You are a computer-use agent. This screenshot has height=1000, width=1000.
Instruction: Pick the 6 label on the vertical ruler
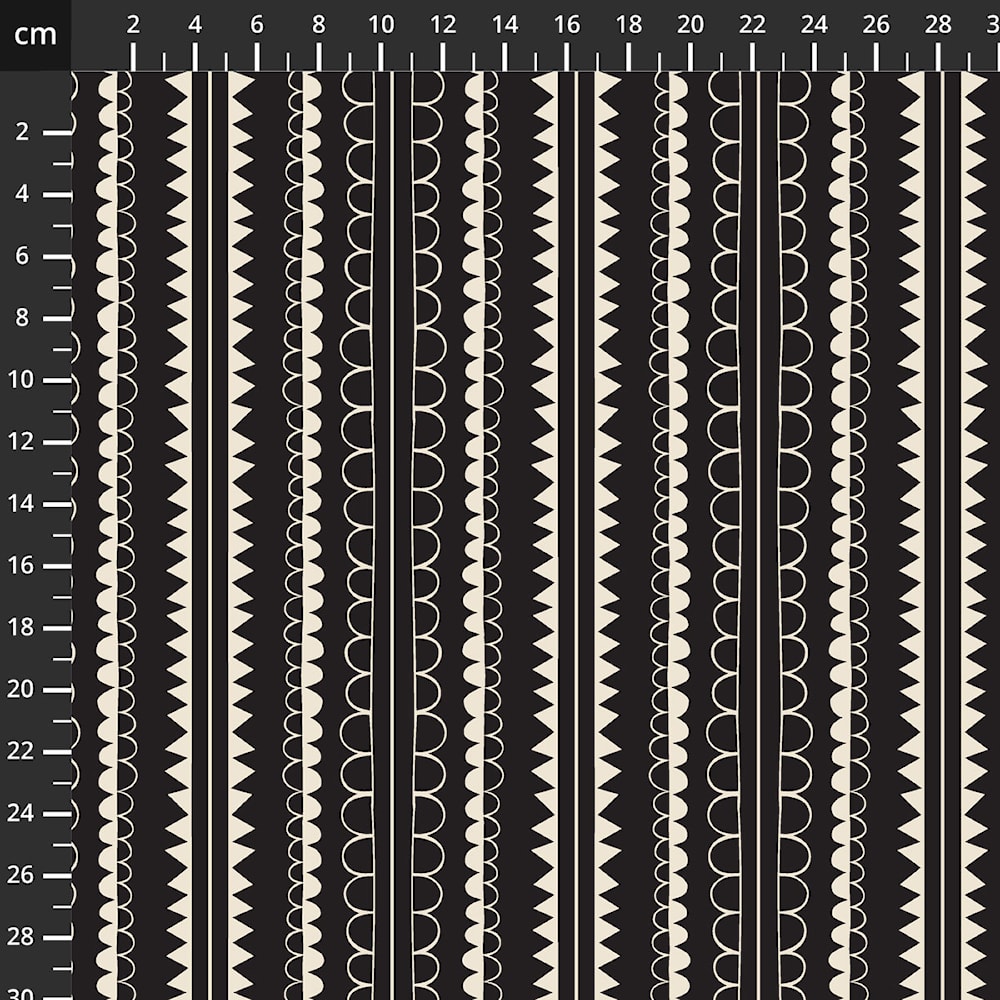click(22, 256)
